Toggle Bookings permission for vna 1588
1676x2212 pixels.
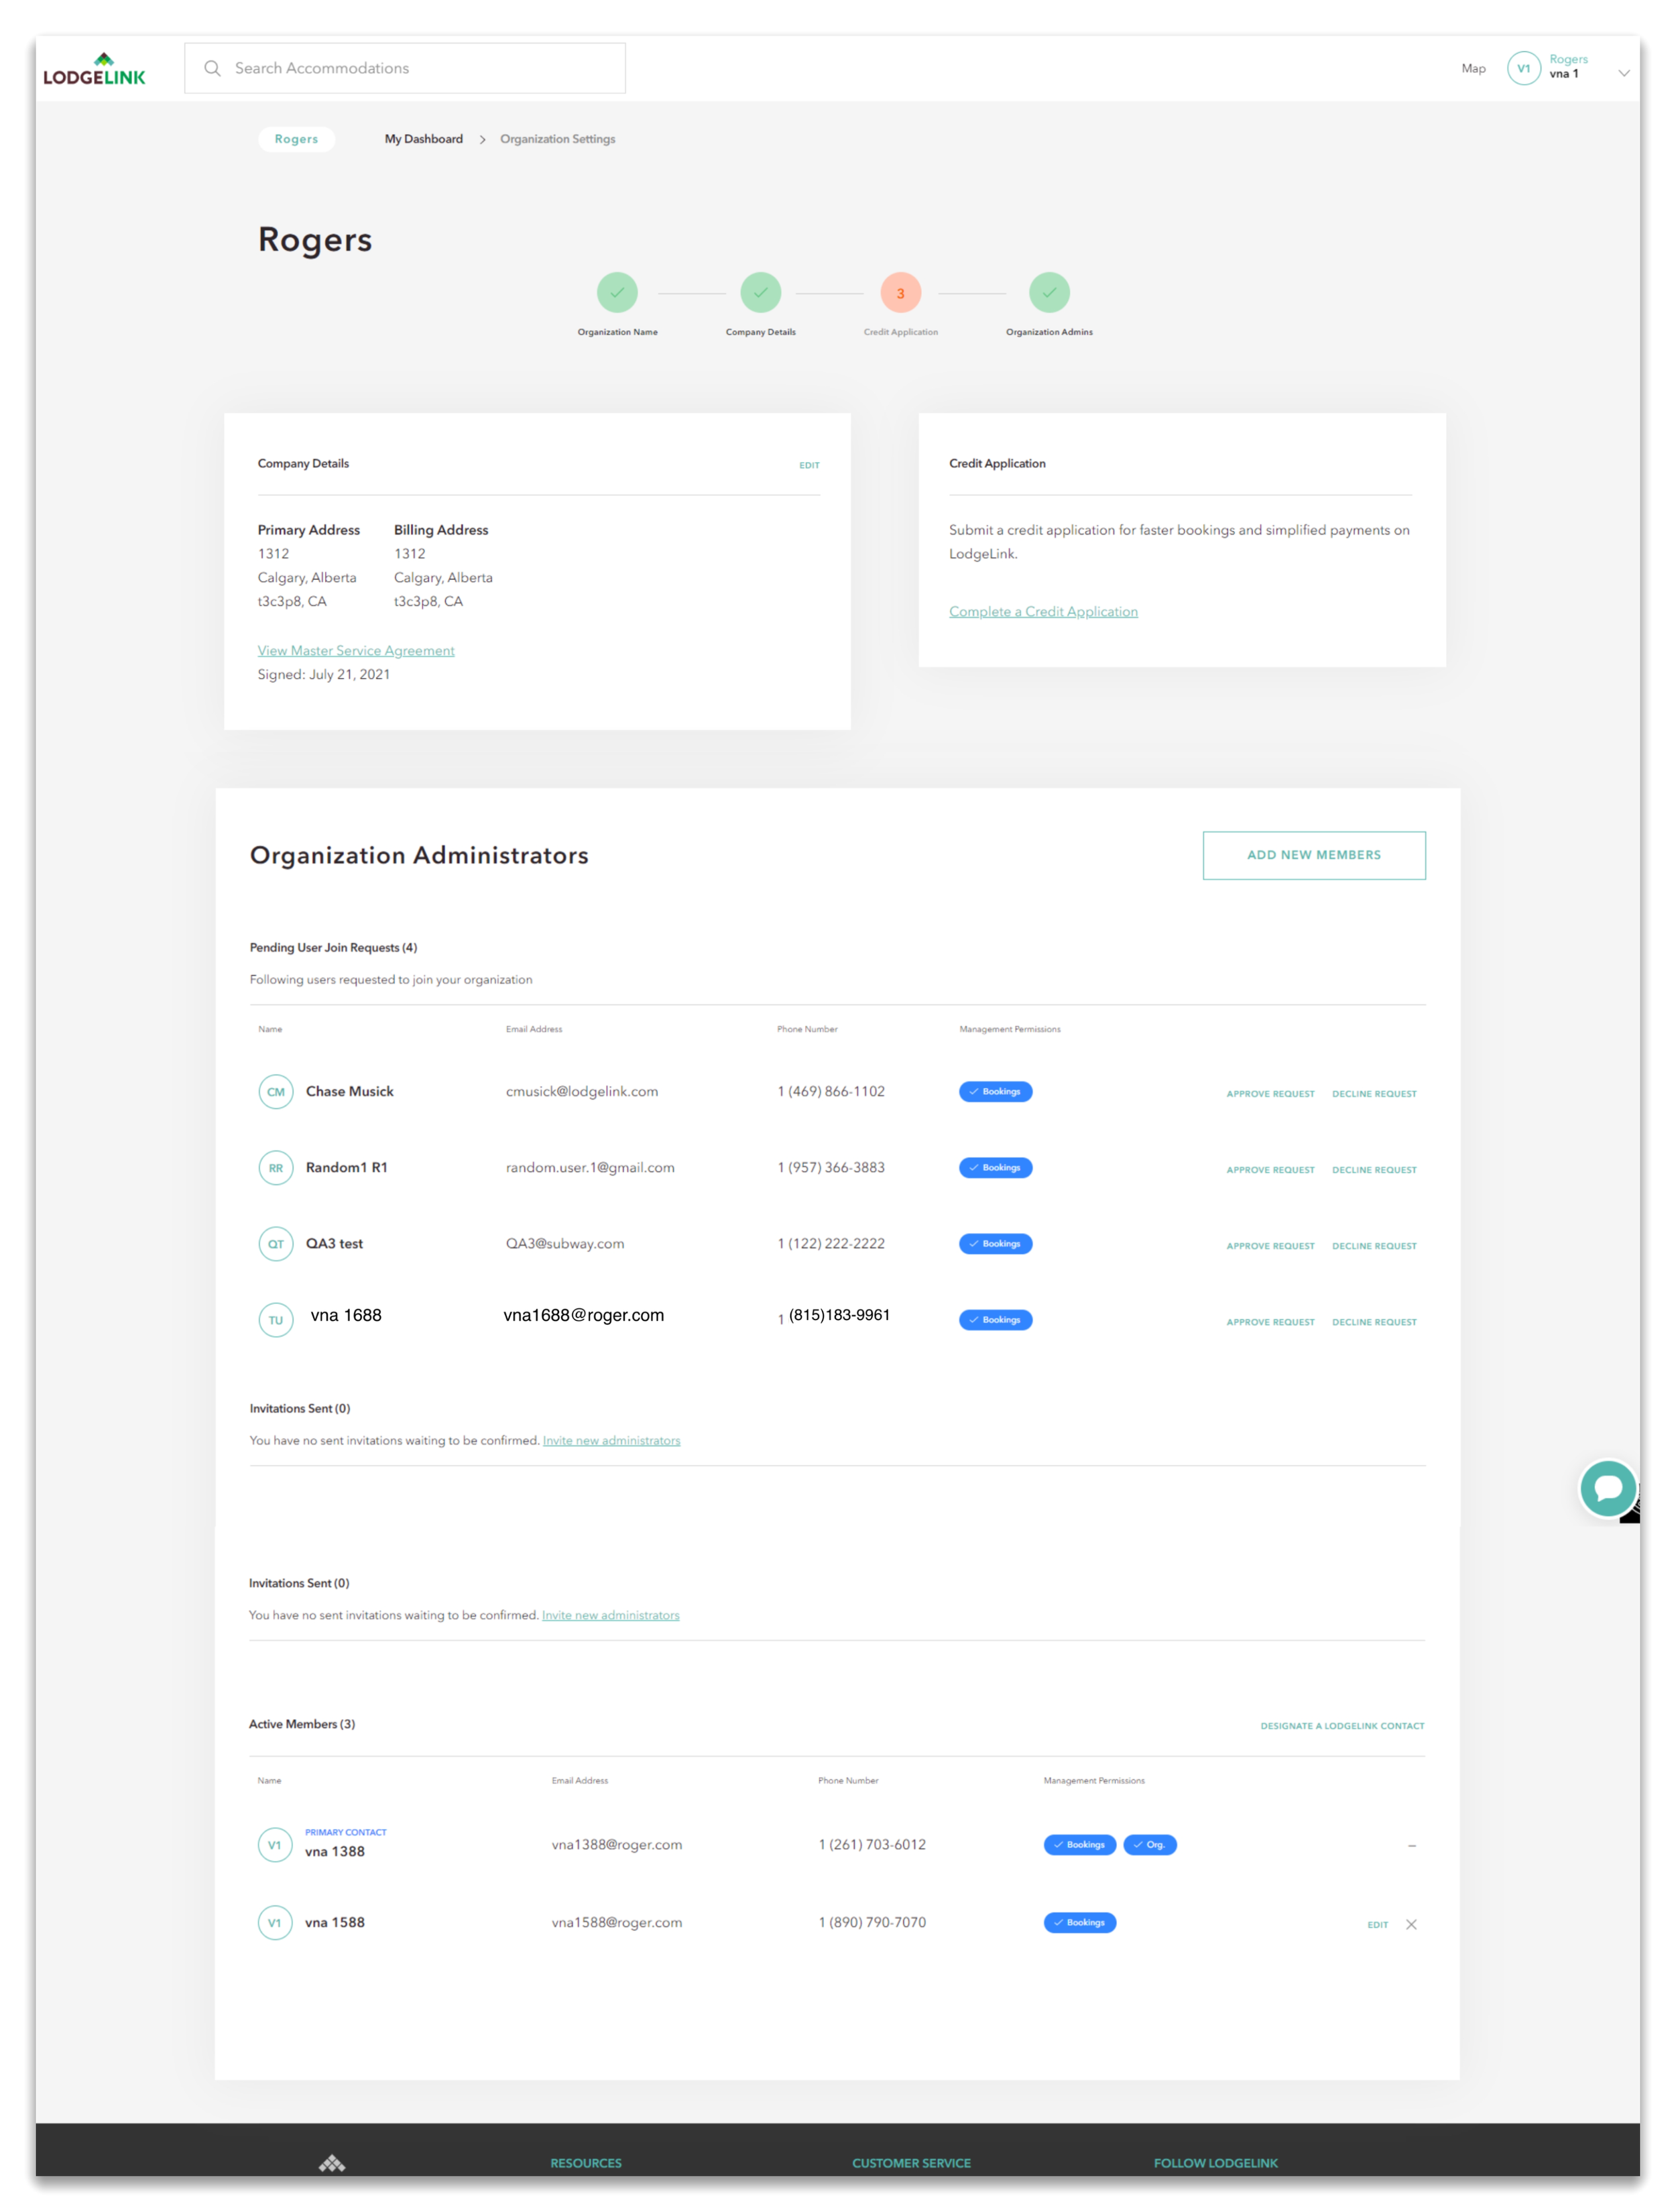pyautogui.click(x=1080, y=1923)
